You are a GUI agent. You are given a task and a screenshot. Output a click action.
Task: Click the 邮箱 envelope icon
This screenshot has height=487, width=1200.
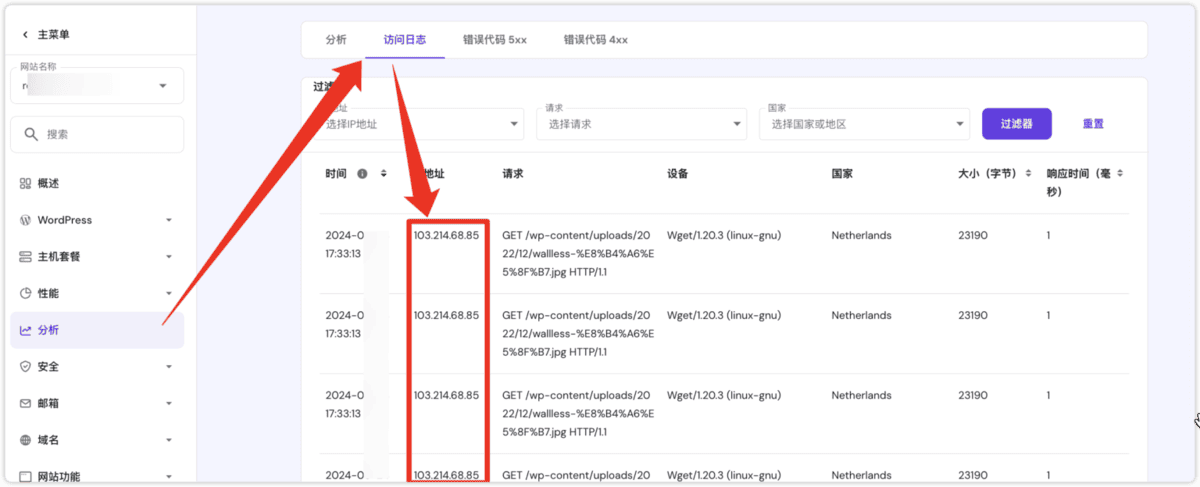coord(26,403)
